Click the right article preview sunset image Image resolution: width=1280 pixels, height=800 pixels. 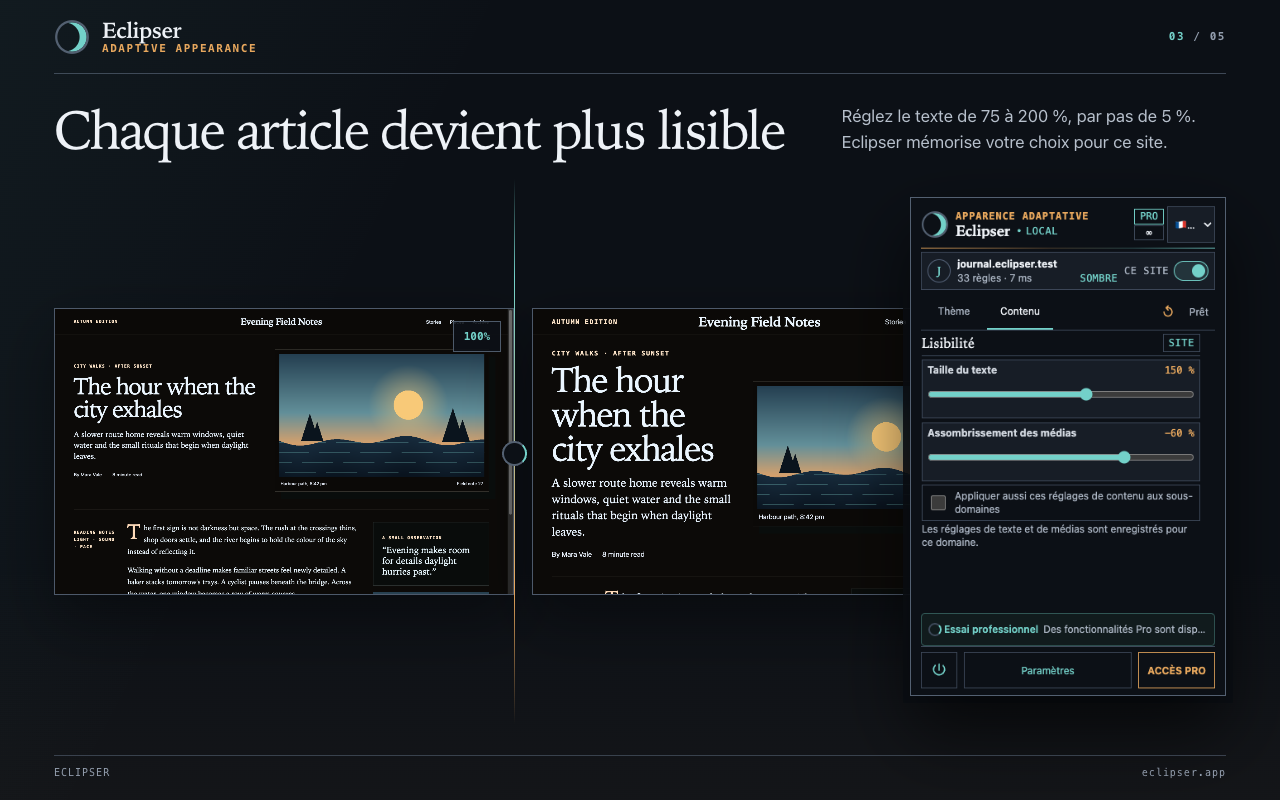pos(830,447)
